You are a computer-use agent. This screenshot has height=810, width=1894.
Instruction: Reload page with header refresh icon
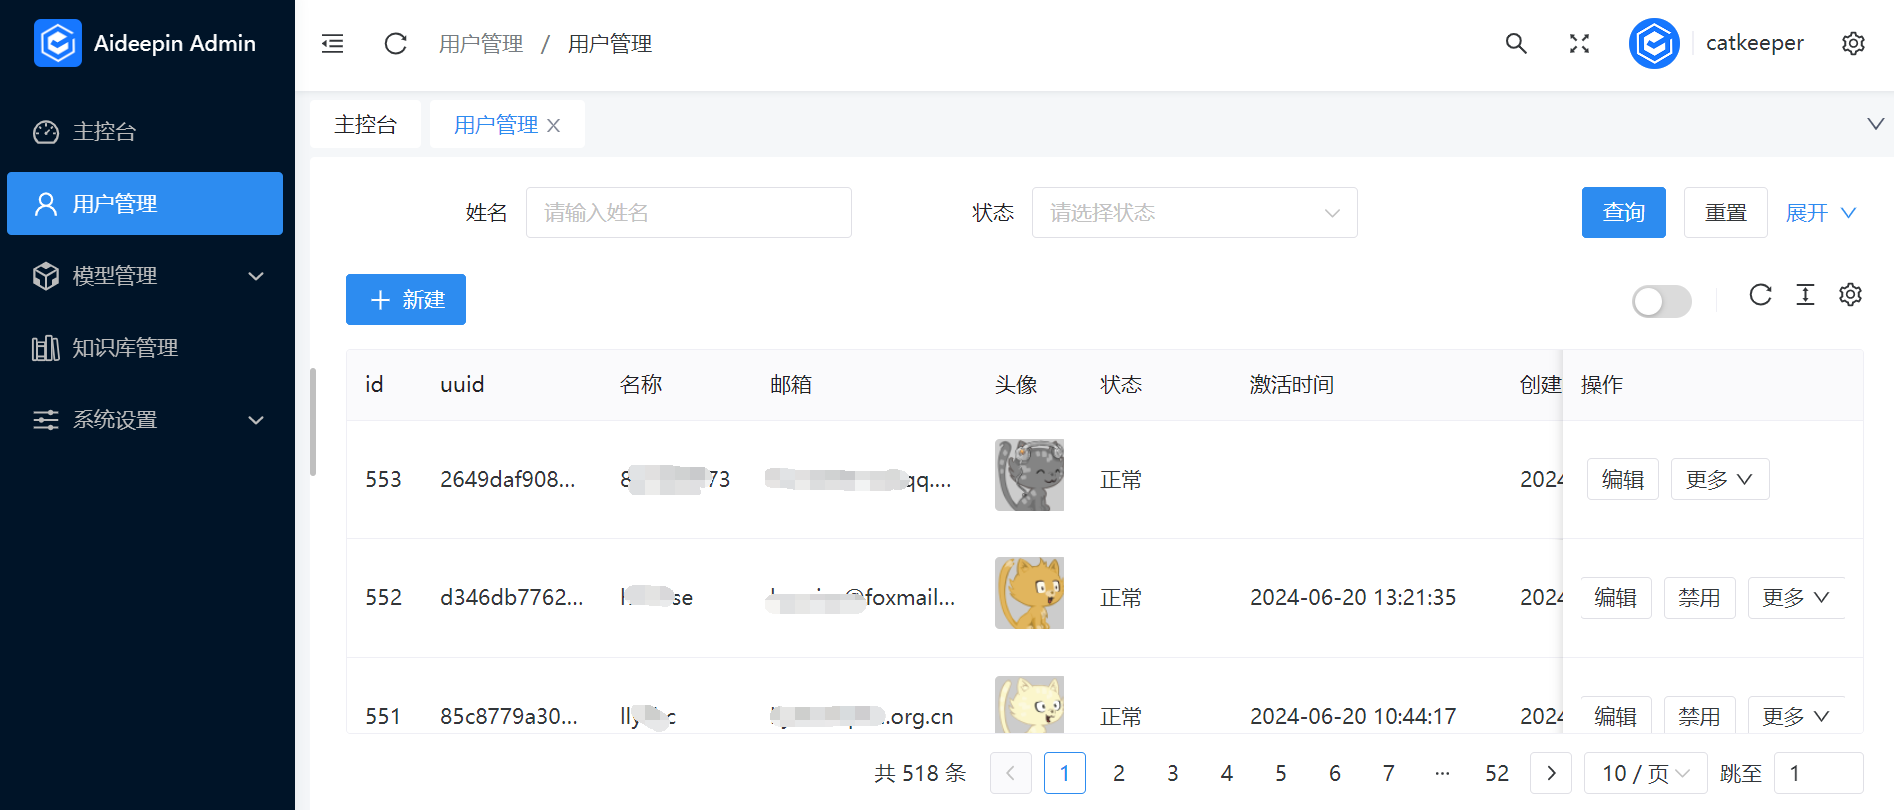(x=396, y=44)
